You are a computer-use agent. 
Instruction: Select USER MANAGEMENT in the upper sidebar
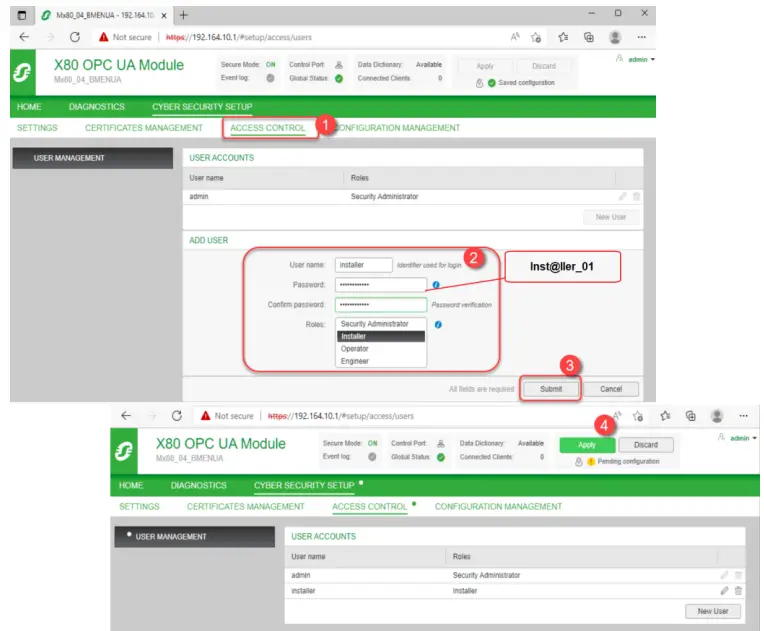coord(93,158)
